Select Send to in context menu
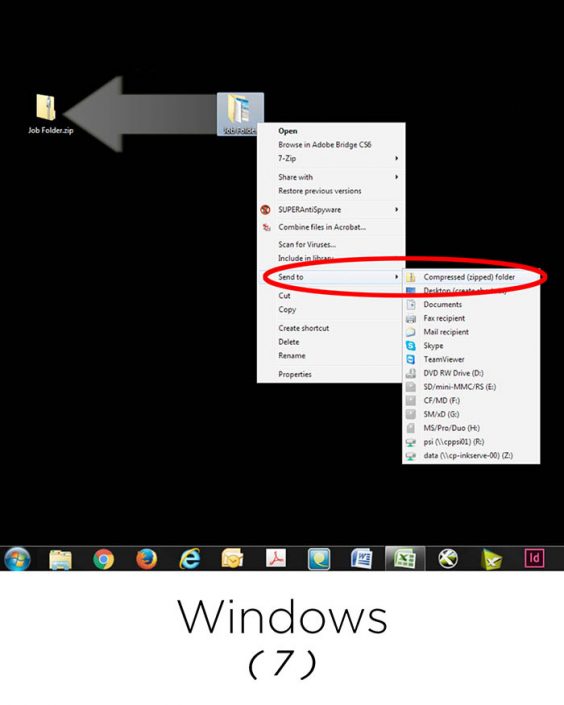Image resolution: width=564 pixels, height=705 pixels. (x=331, y=277)
